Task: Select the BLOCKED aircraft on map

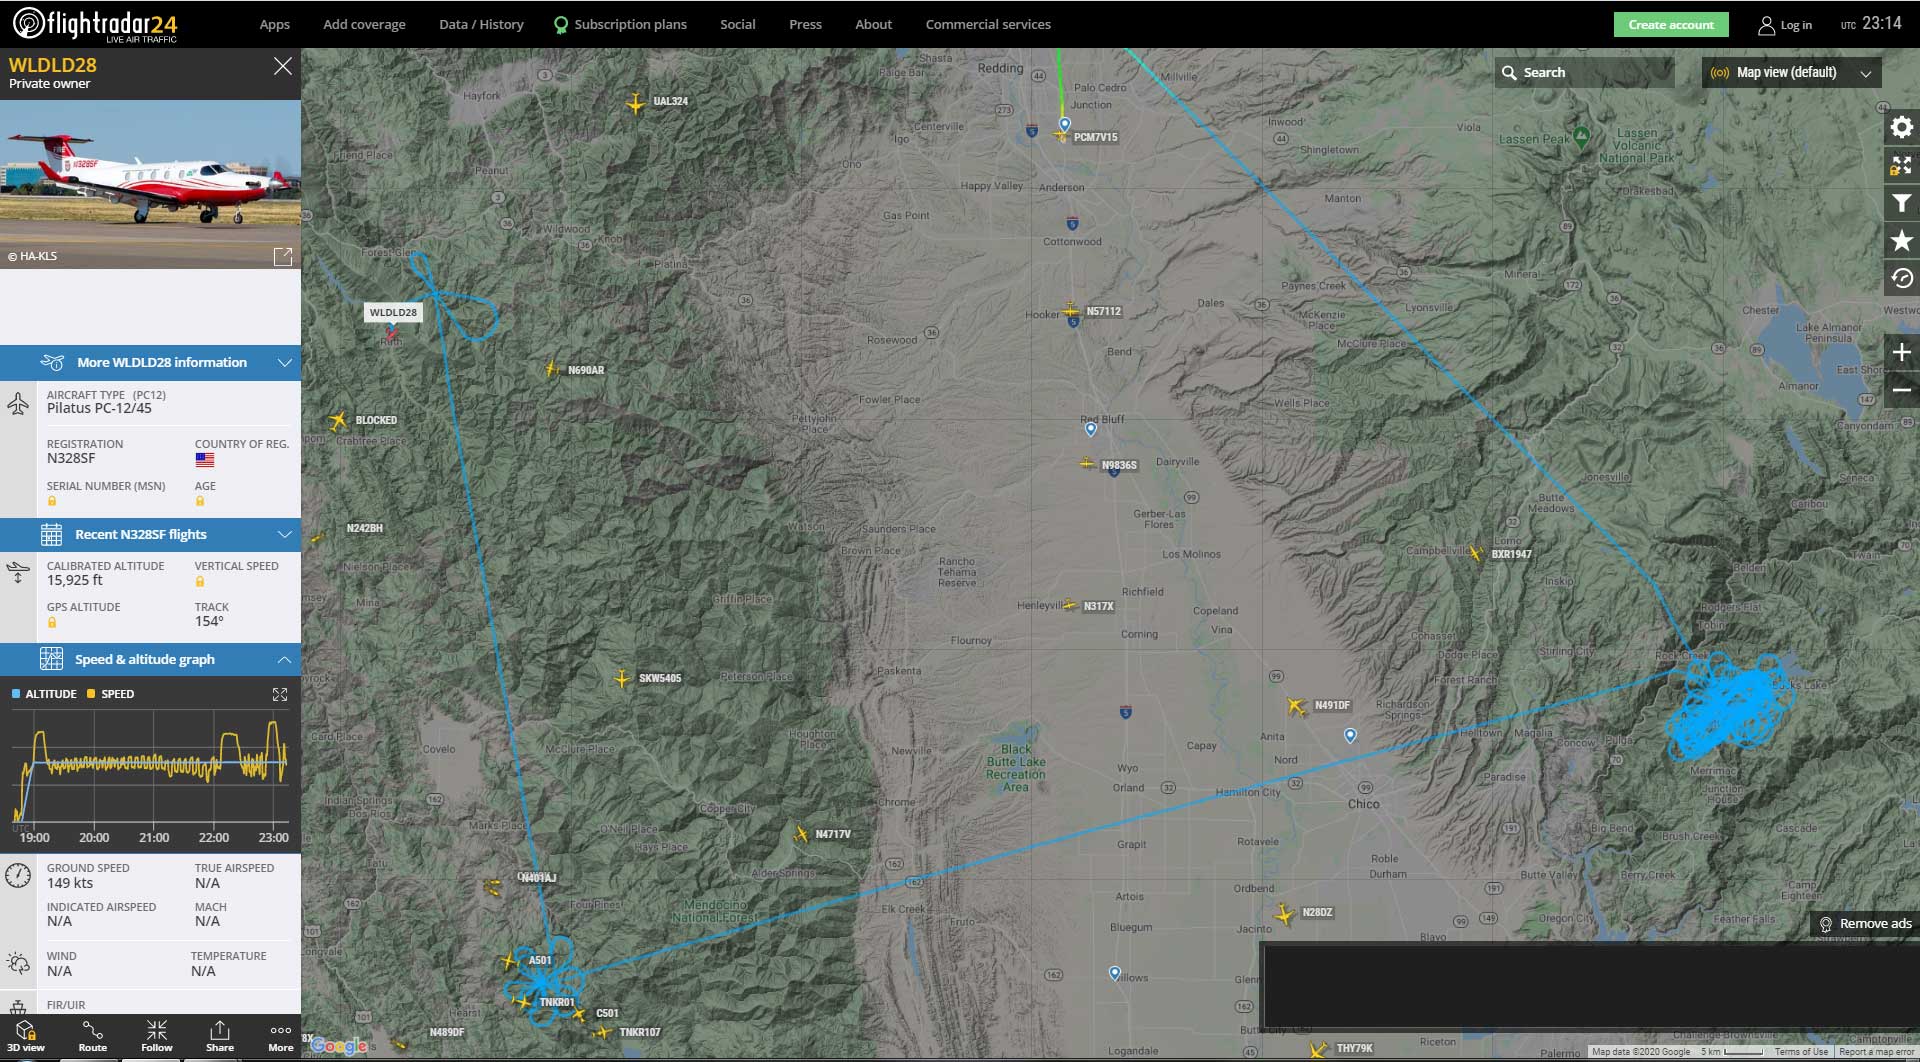Action: coord(338,421)
